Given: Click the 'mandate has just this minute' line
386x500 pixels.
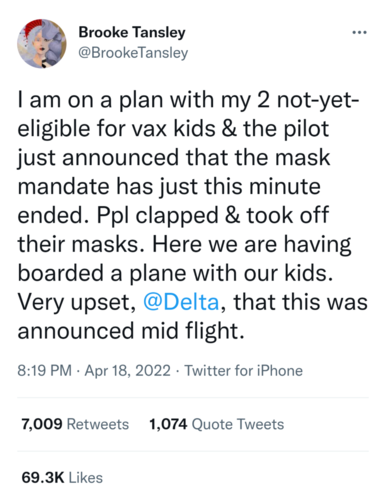Looking at the screenshot, I should (x=169, y=187).
